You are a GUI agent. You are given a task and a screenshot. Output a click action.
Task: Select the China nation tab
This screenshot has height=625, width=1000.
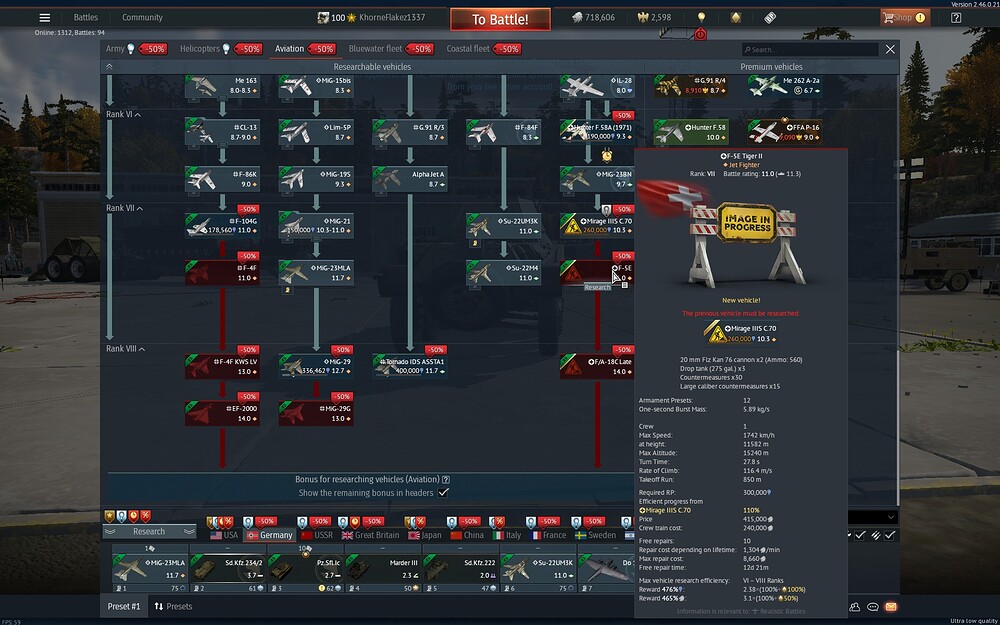pyautogui.click(x=467, y=535)
